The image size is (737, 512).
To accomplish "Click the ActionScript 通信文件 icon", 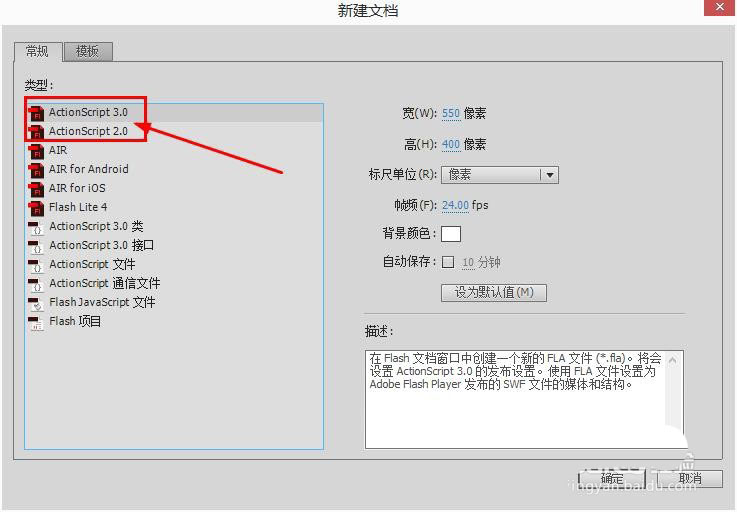I will click(x=36, y=284).
